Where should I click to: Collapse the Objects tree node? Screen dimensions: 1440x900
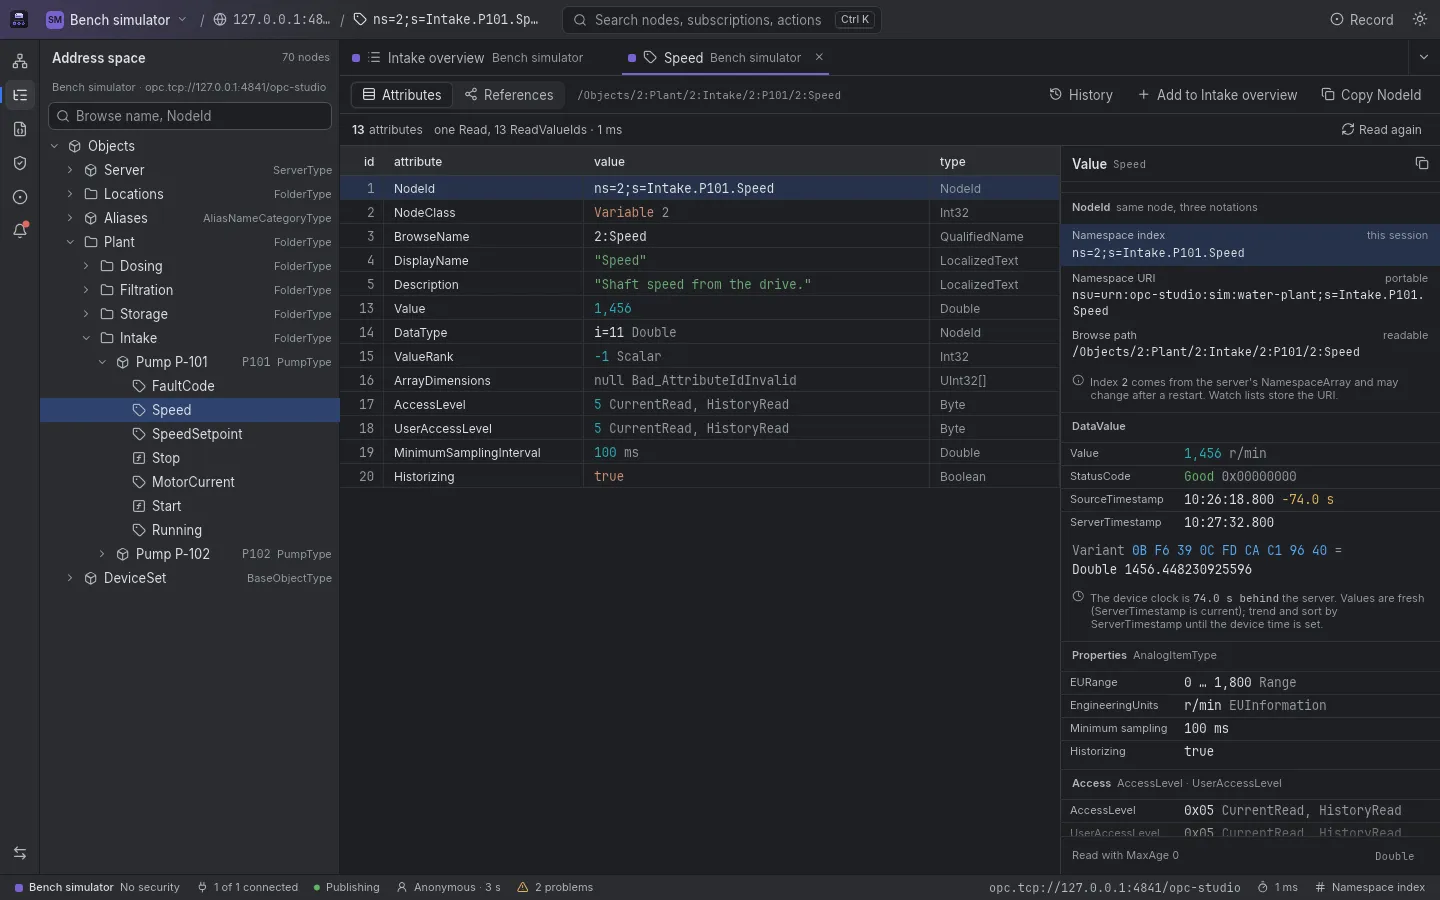point(54,146)
